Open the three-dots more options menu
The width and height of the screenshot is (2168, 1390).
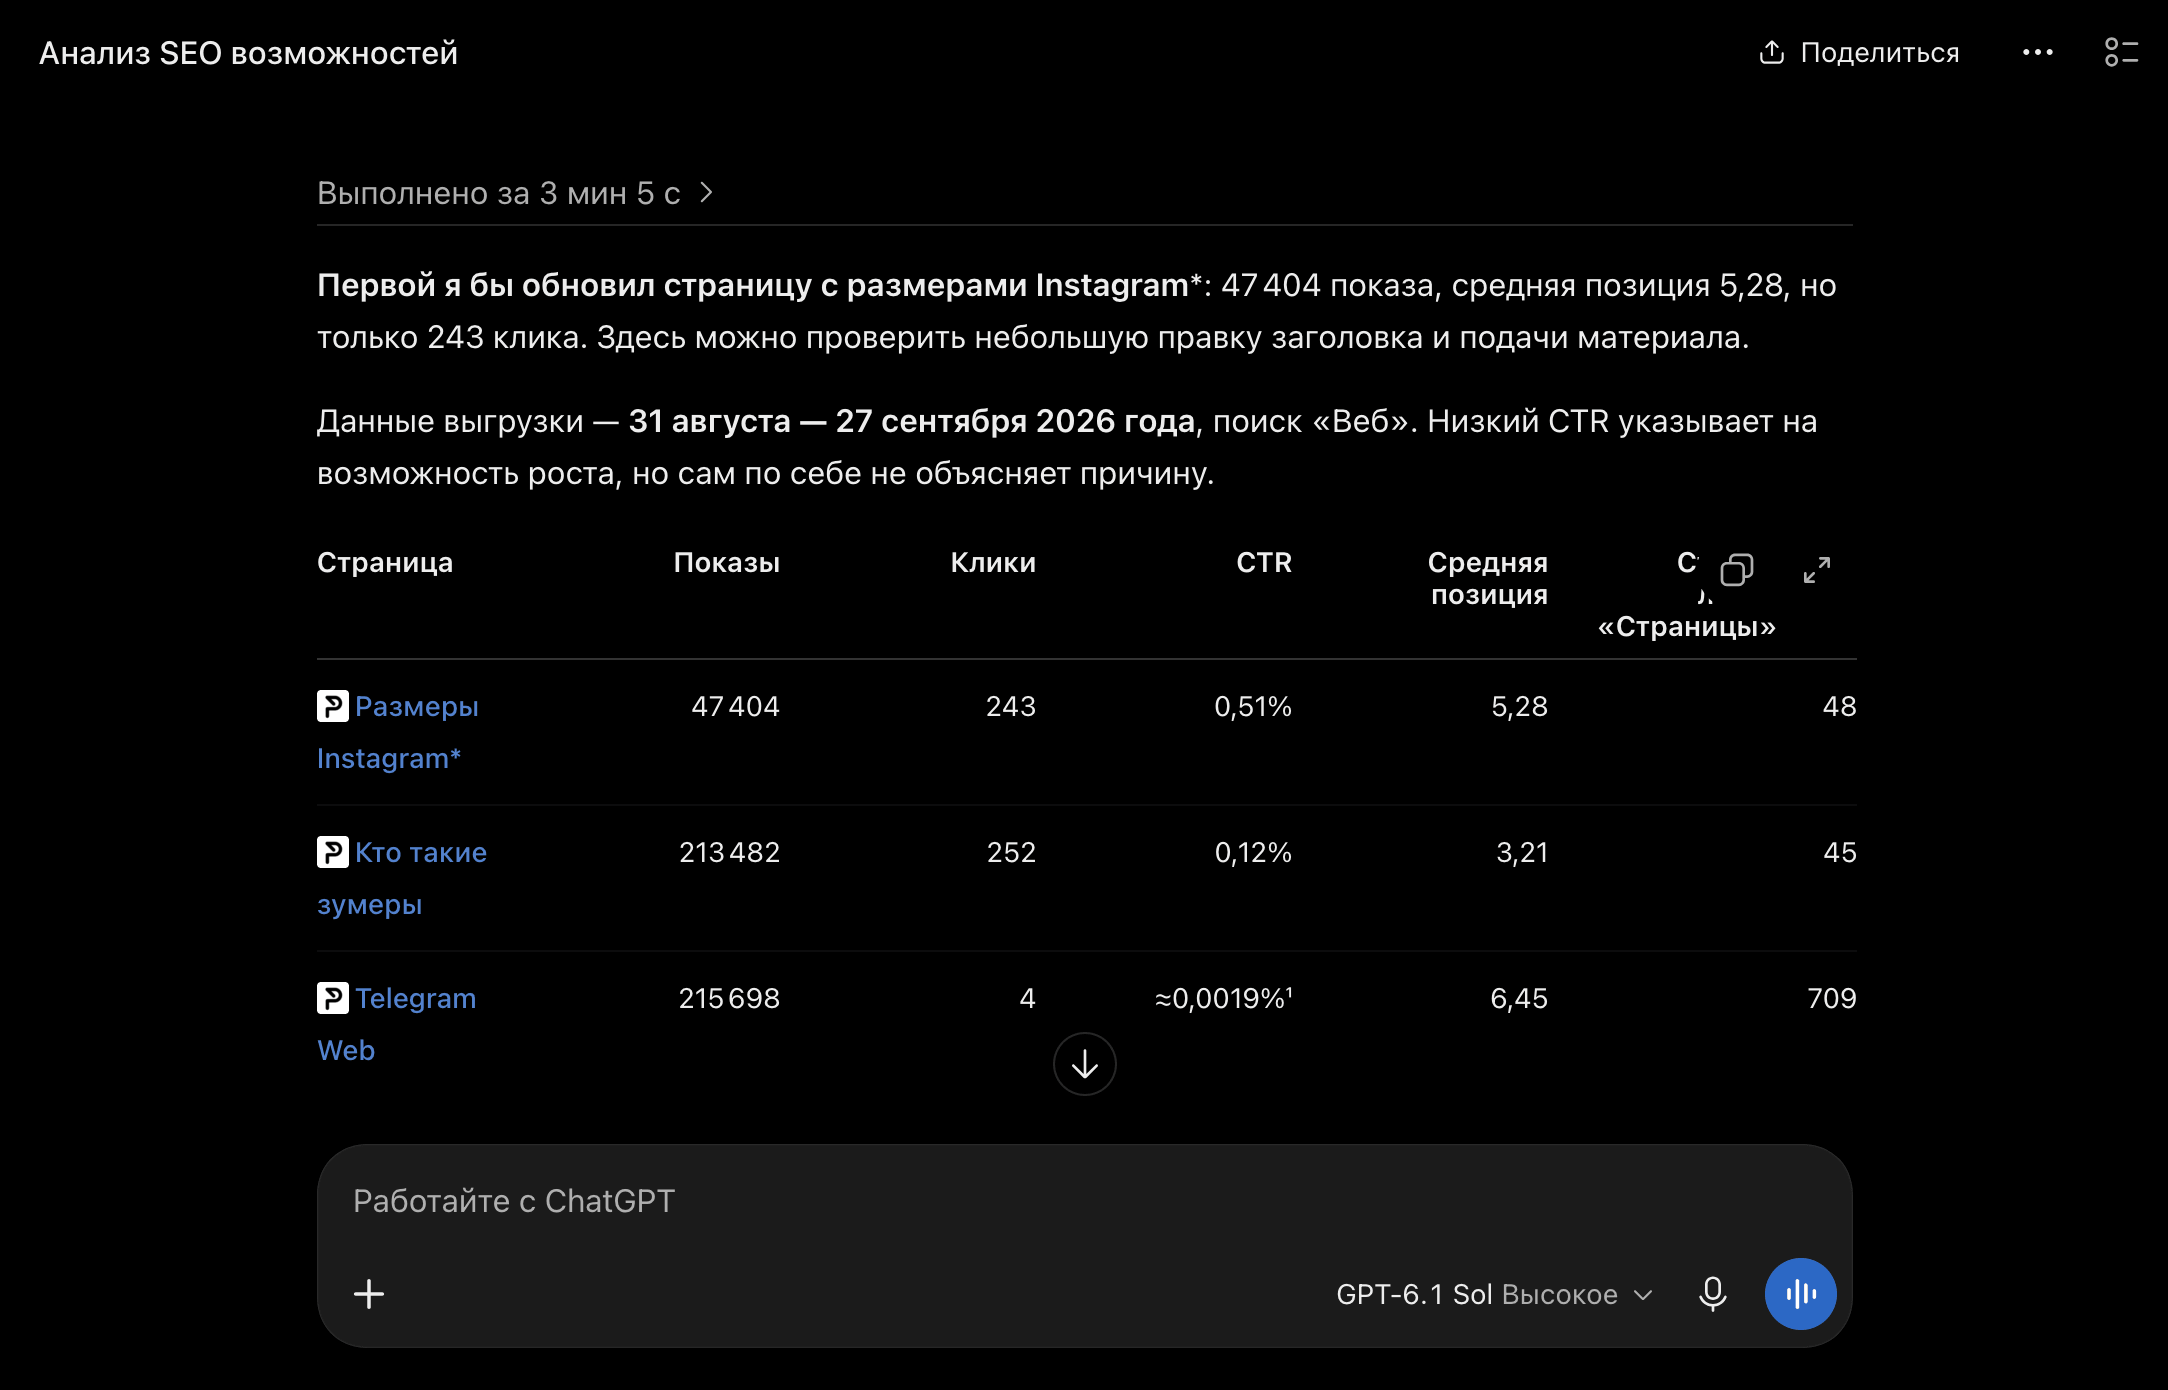tap(2037, 52)
